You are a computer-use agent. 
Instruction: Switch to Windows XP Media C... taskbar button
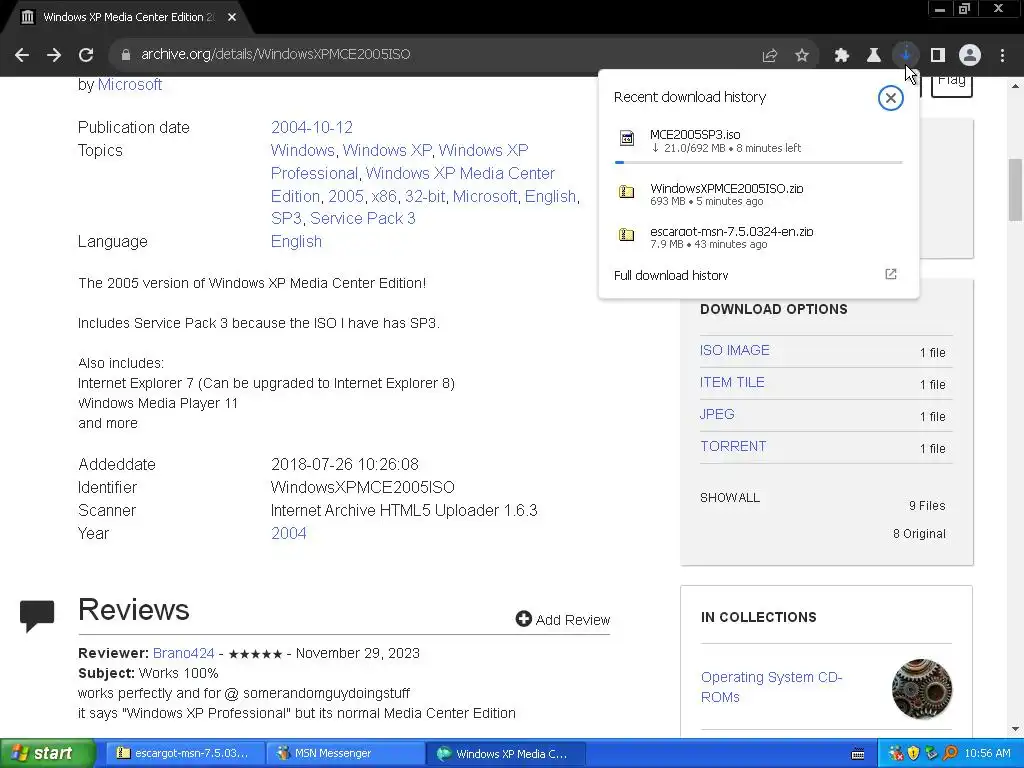click(507, 754)
